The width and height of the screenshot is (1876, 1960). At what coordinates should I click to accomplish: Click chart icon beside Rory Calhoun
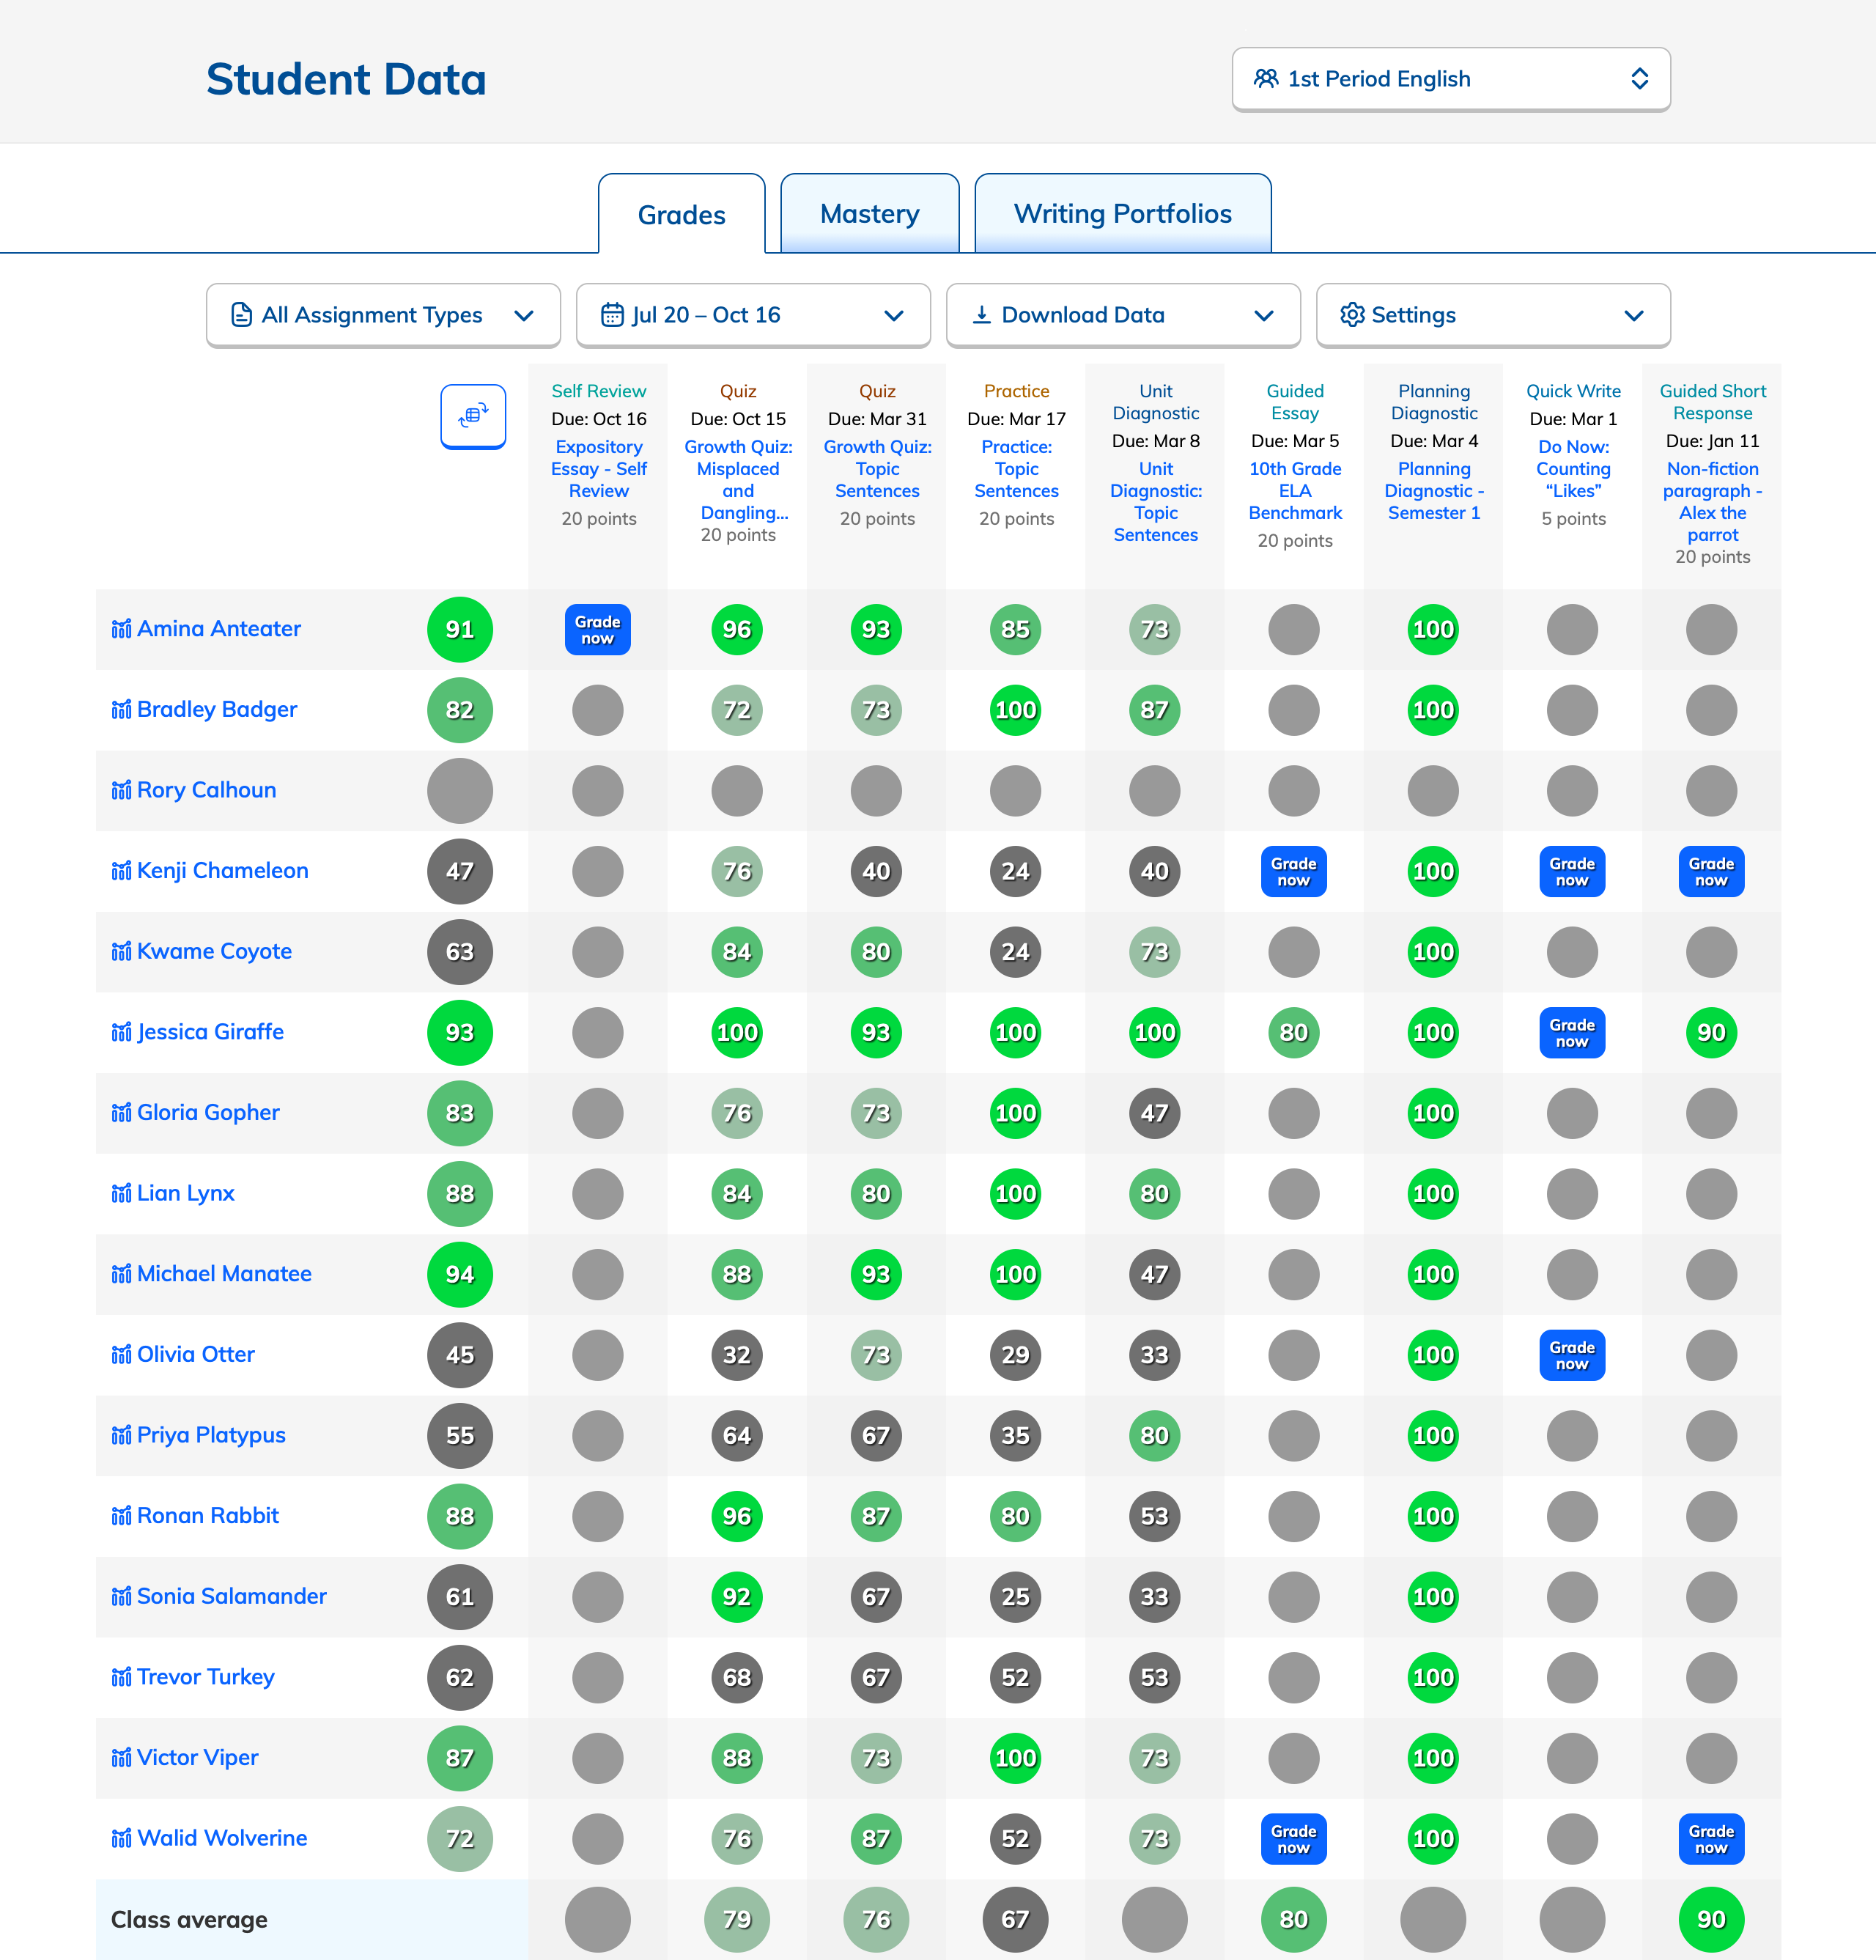121,790
